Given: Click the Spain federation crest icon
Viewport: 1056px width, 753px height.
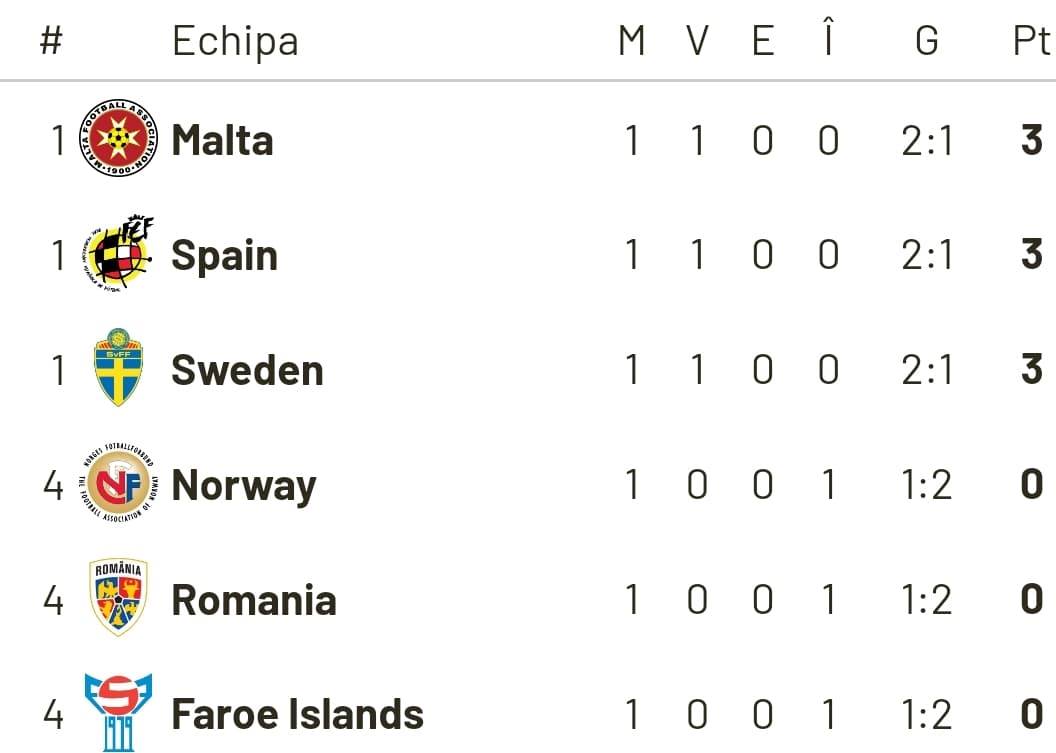Looking at the screenshot, I should [x=119, y=254].
